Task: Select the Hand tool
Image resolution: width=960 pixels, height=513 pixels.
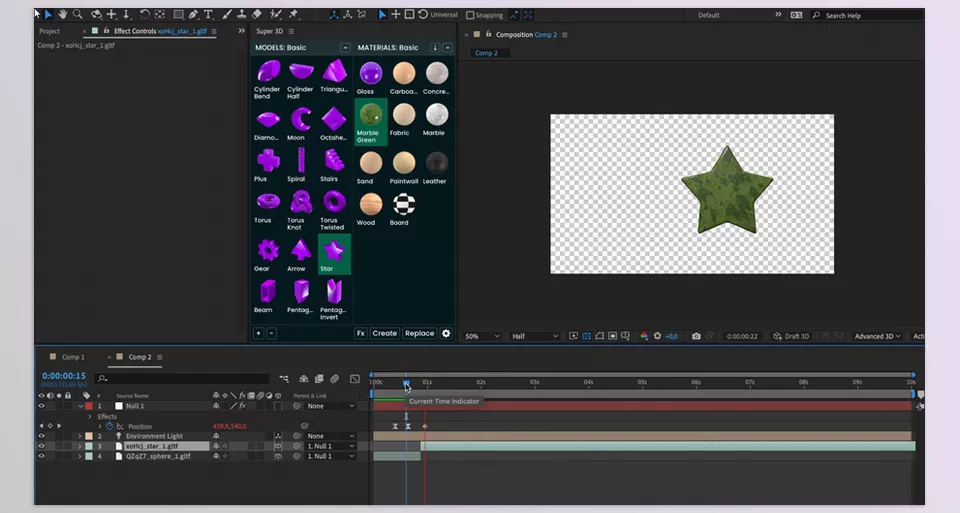Action: (62, 14)
